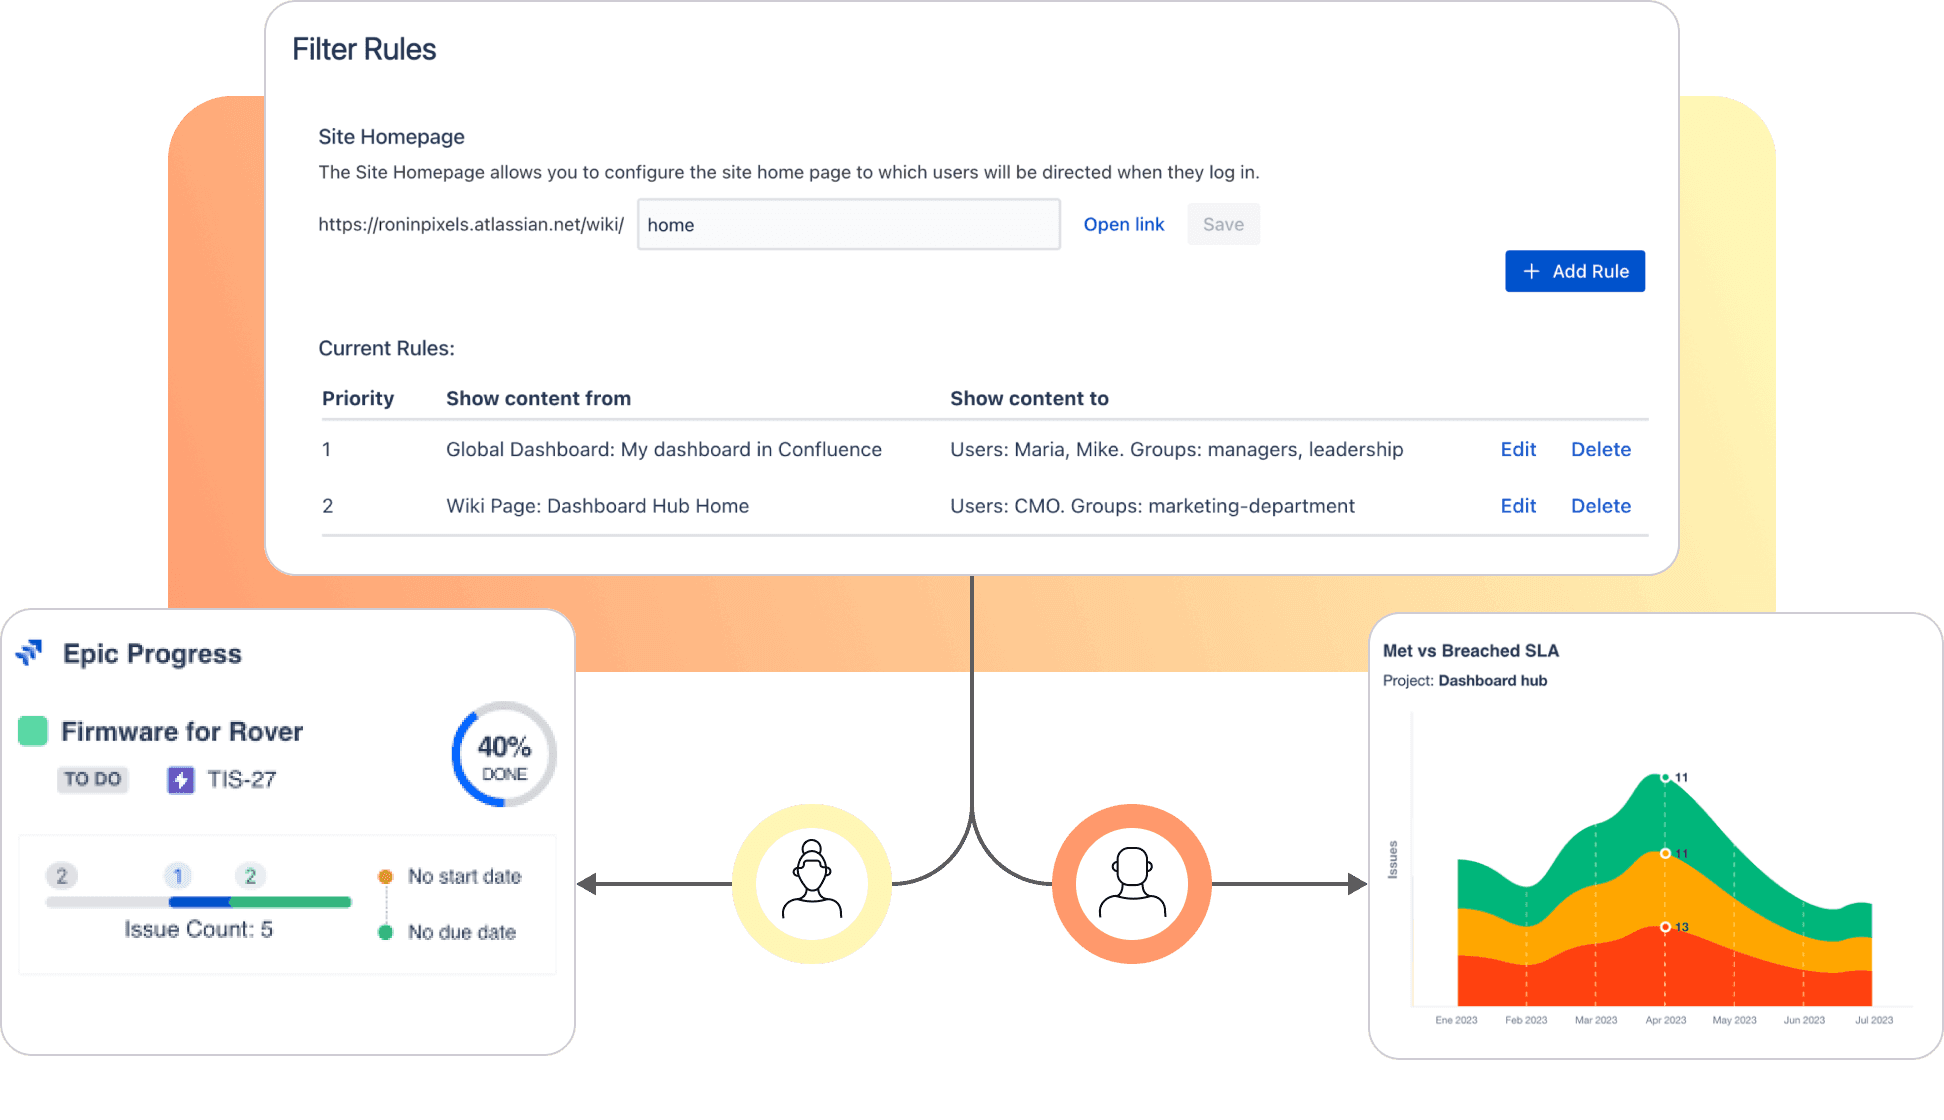Image resolution: width=1944 pixels, height=1120 pixels.
Task: Click the Met vs Breached SLA title
Action: [1470, 650]
